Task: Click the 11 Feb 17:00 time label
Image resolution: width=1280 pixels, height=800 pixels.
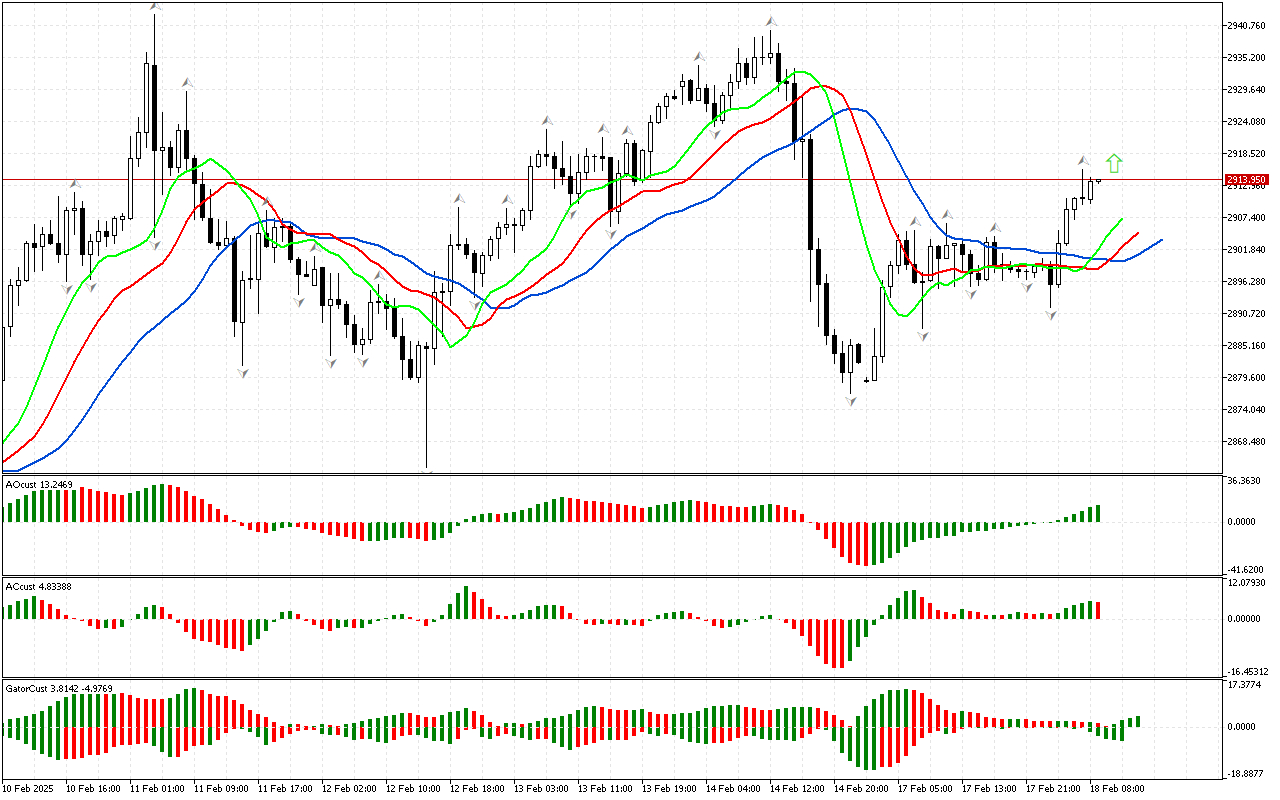Action: pos(285,789)
